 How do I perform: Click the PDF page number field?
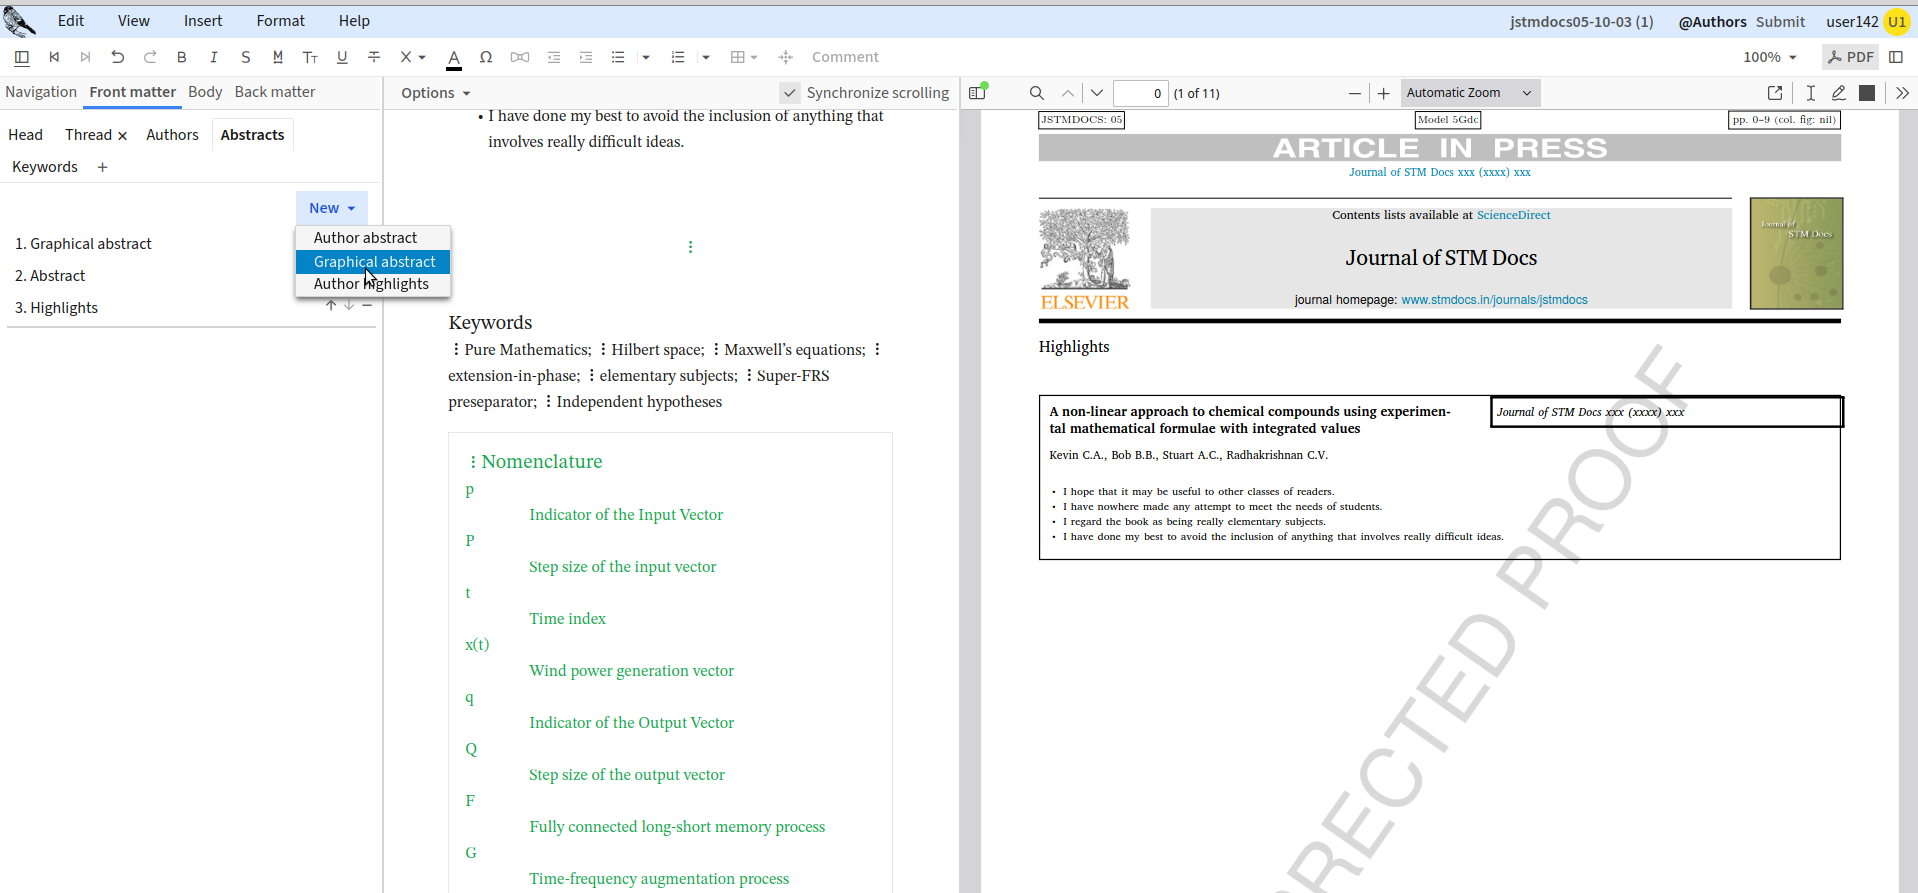point(1140,93)
